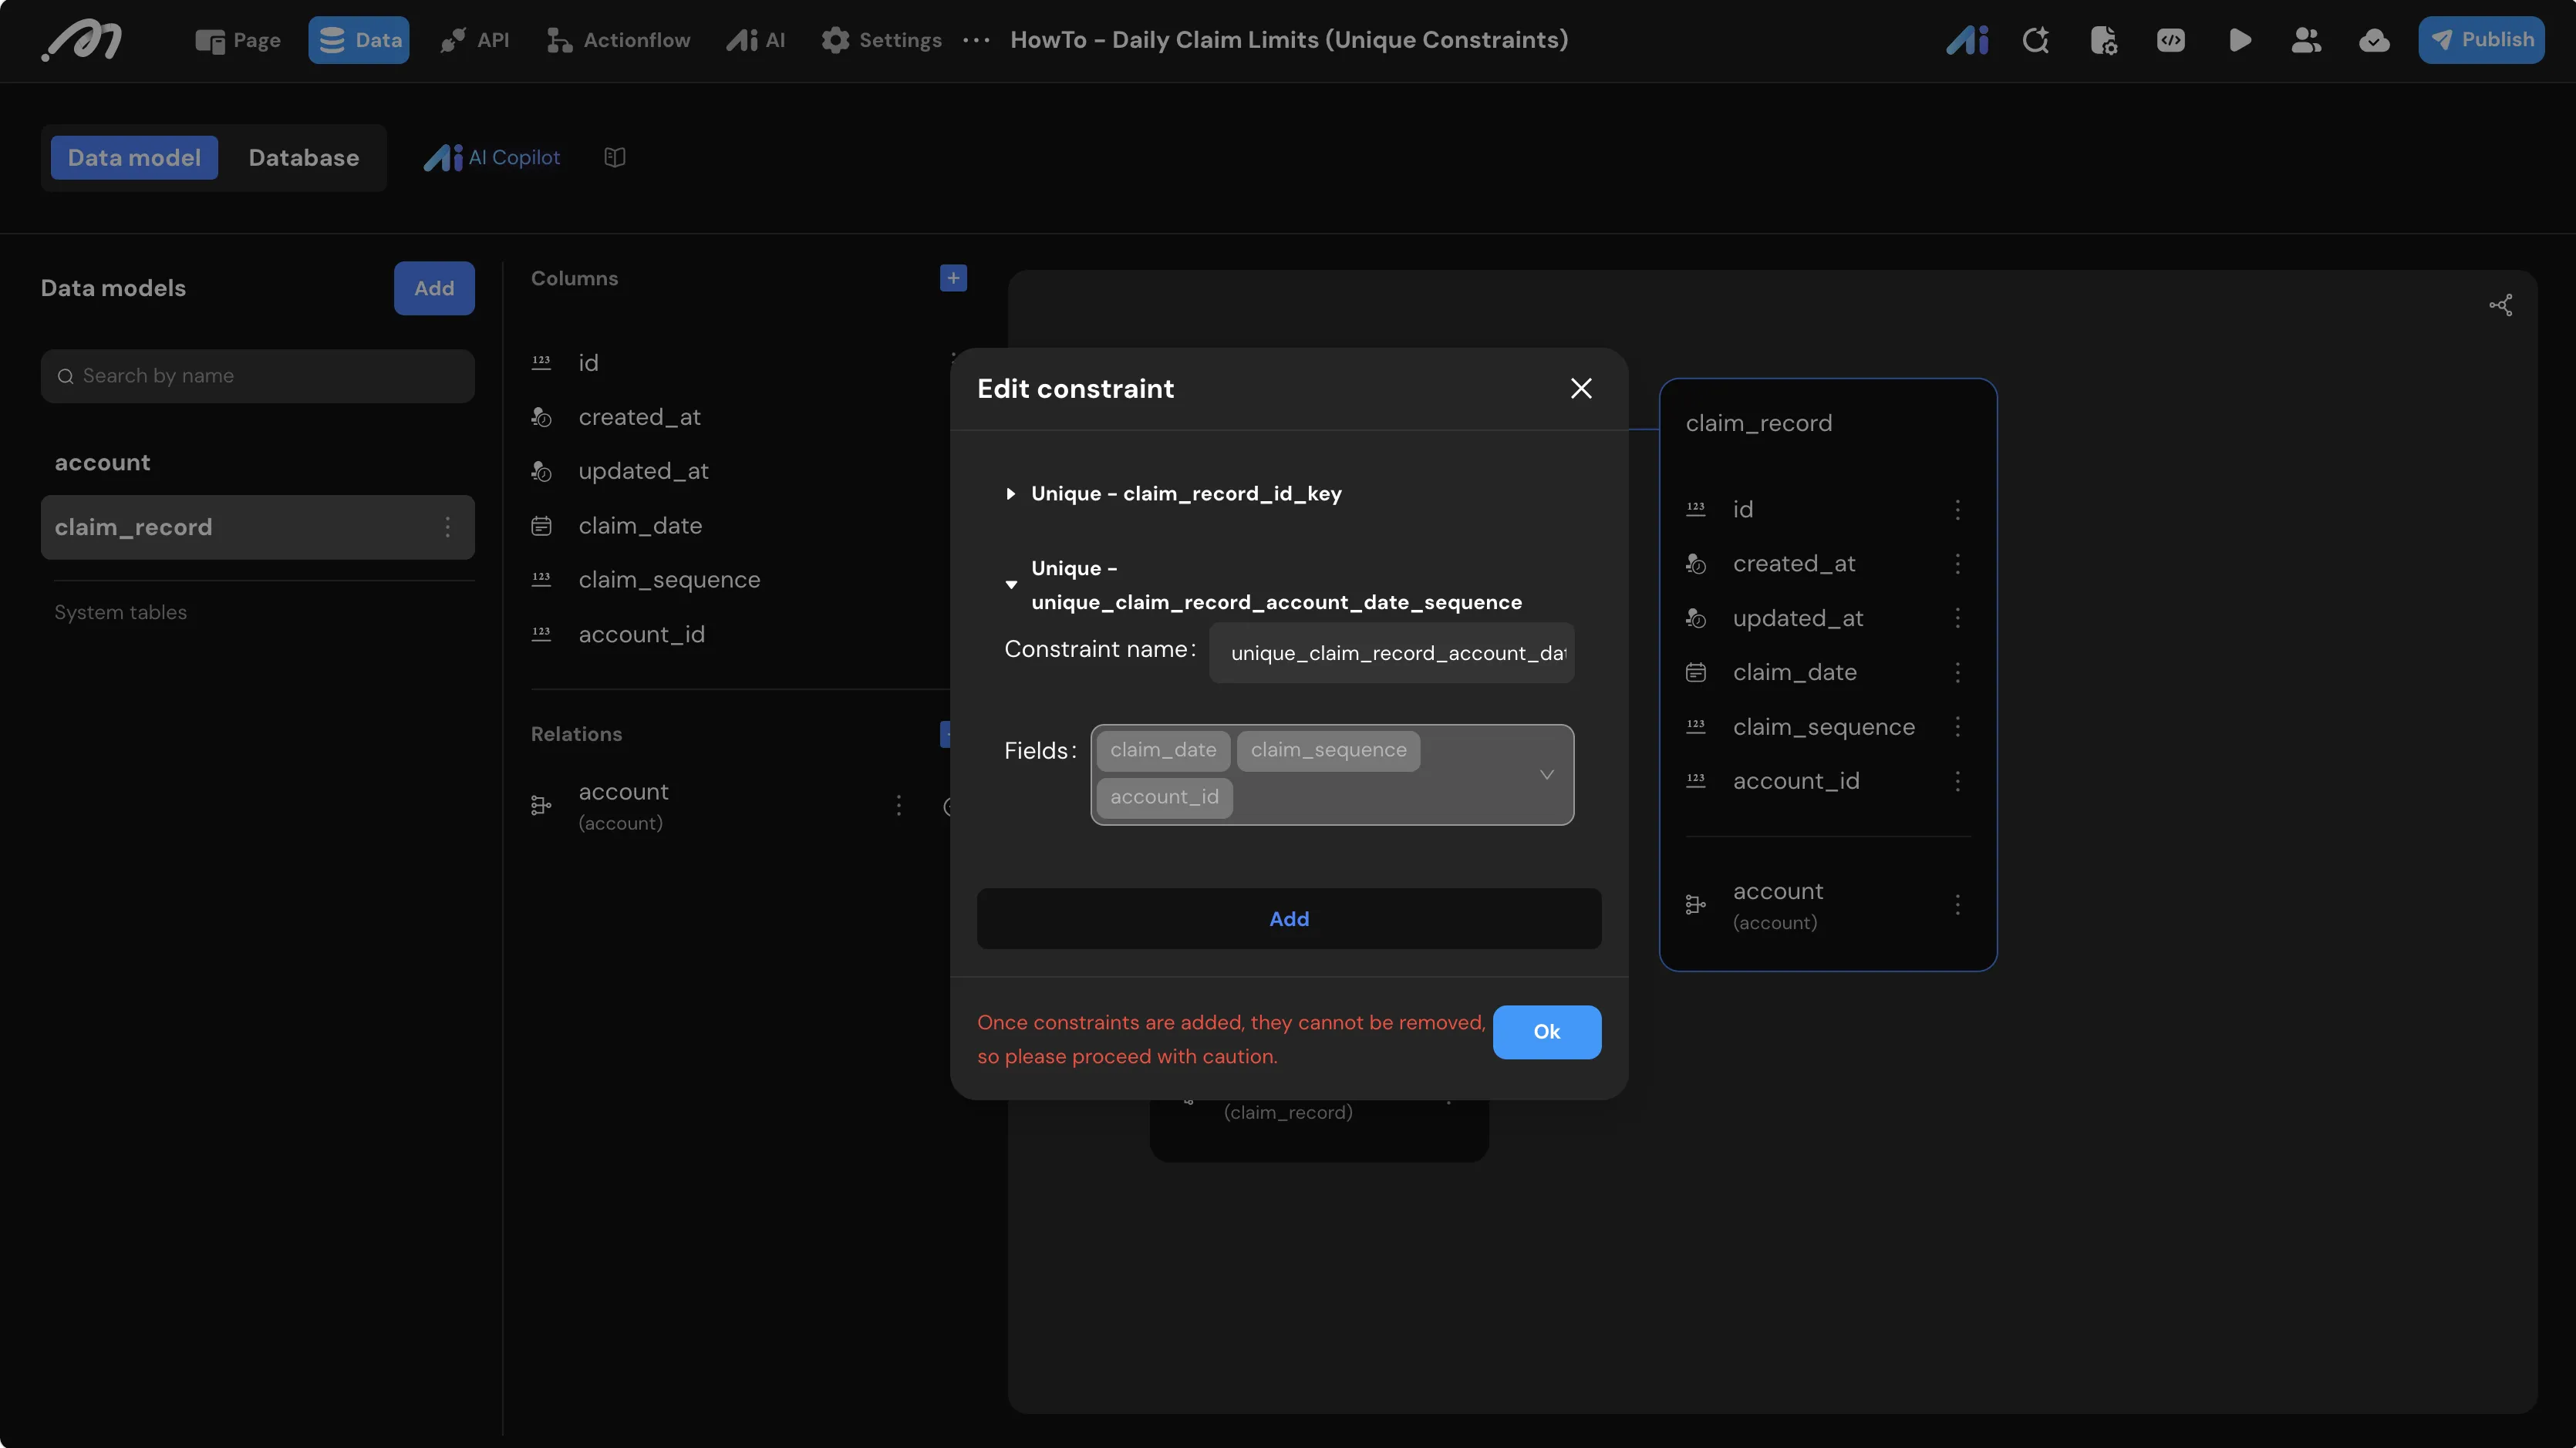Focus the Search by name field
Viewport: 2576px width, 1448px height.
coord(258,376)
